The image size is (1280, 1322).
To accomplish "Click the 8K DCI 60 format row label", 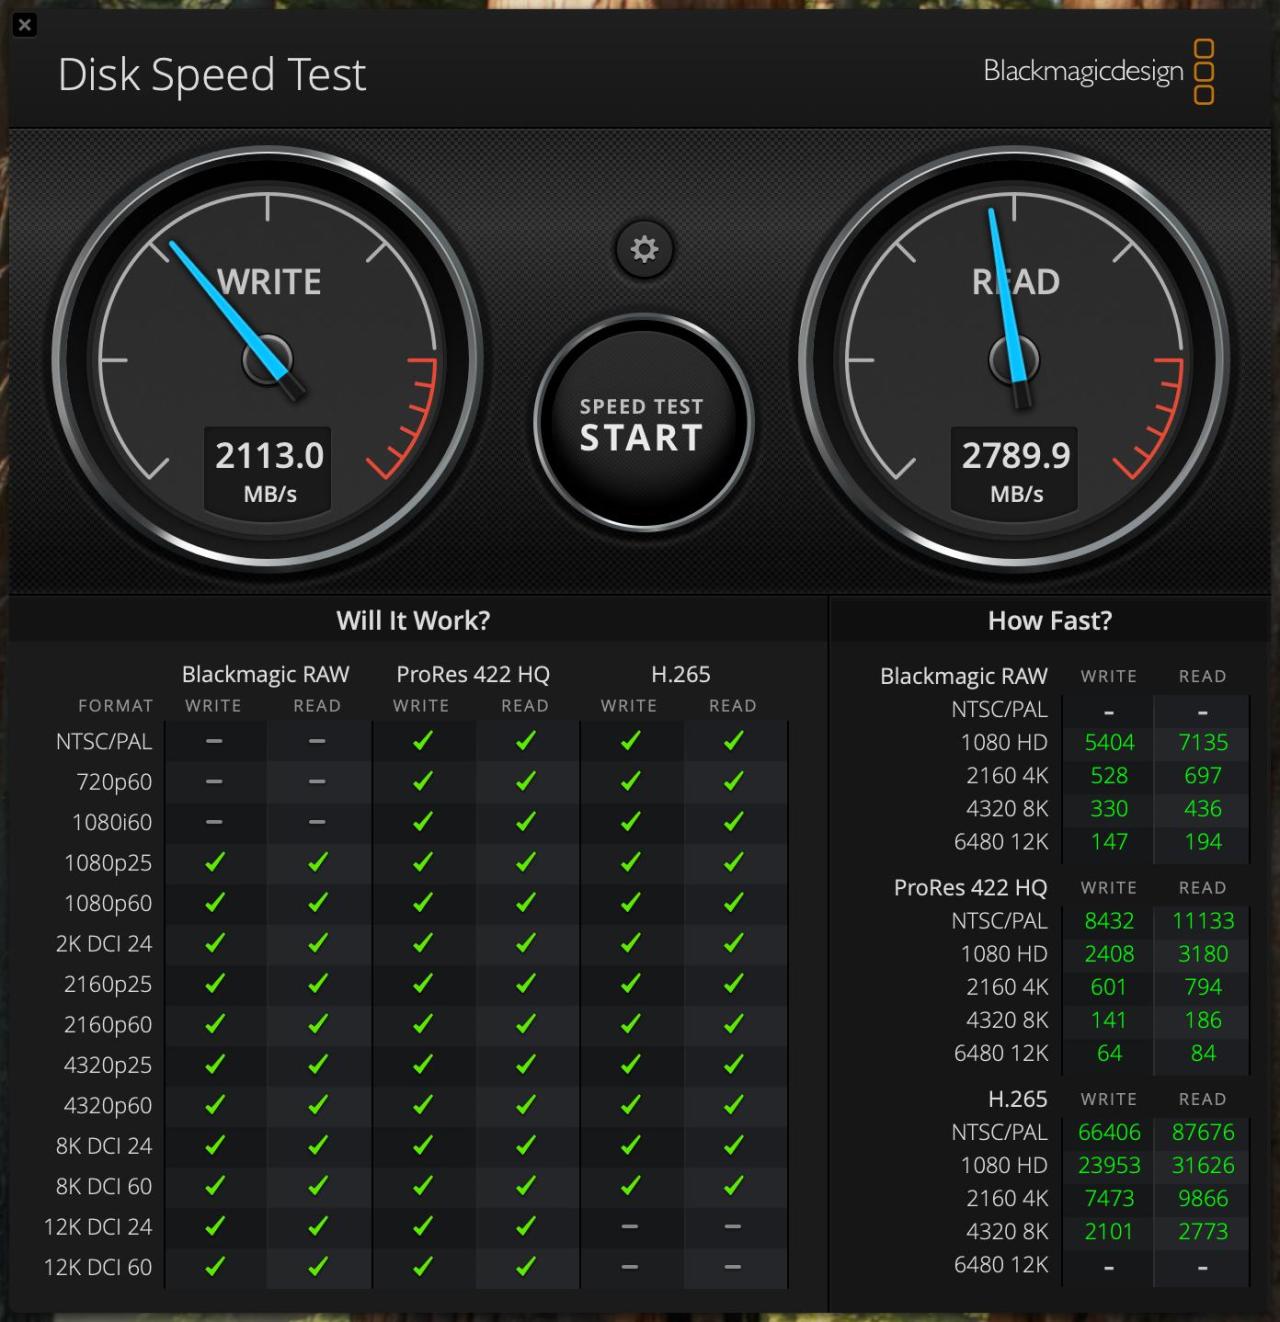I will click(104, 1186).
